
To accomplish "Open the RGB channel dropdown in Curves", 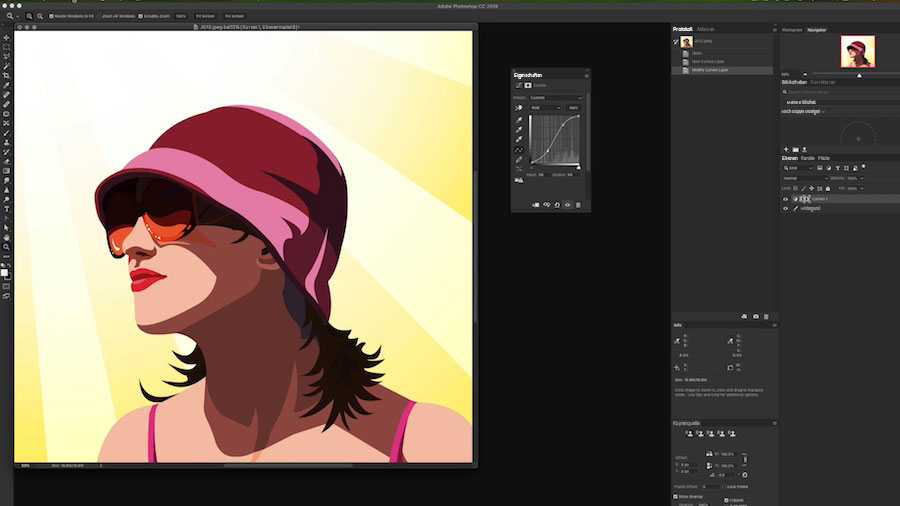I will [545, 108].
